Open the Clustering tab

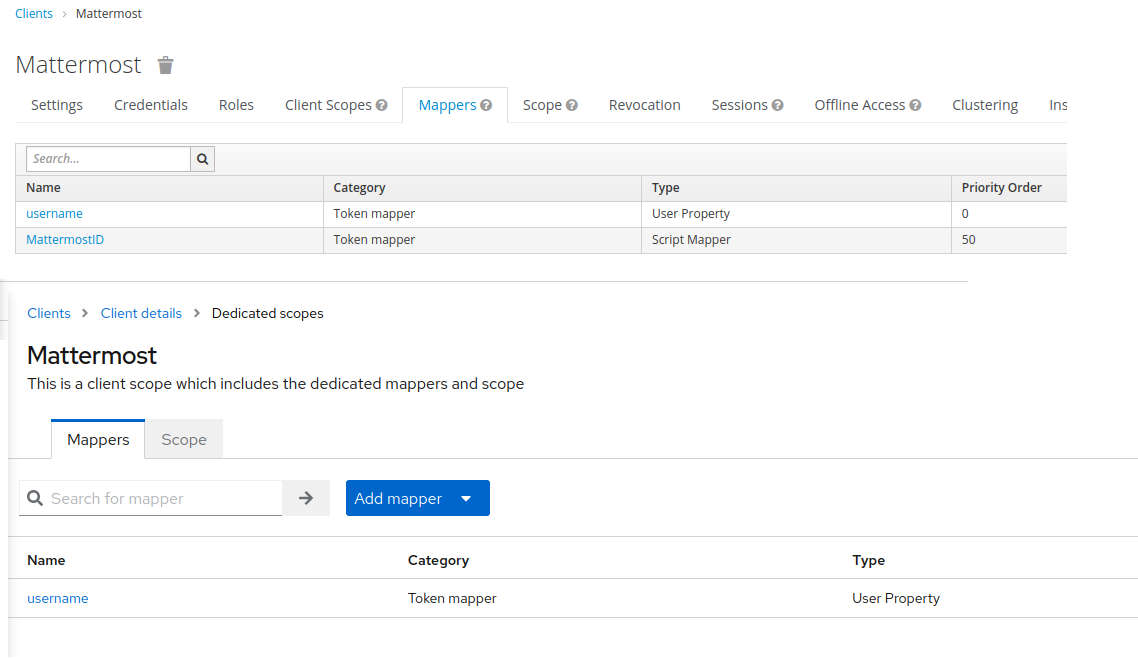985,105
